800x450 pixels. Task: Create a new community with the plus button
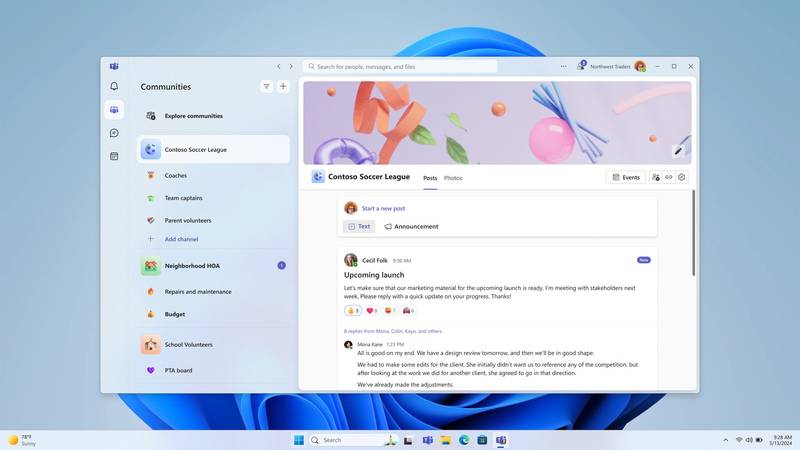coord(283,86)
